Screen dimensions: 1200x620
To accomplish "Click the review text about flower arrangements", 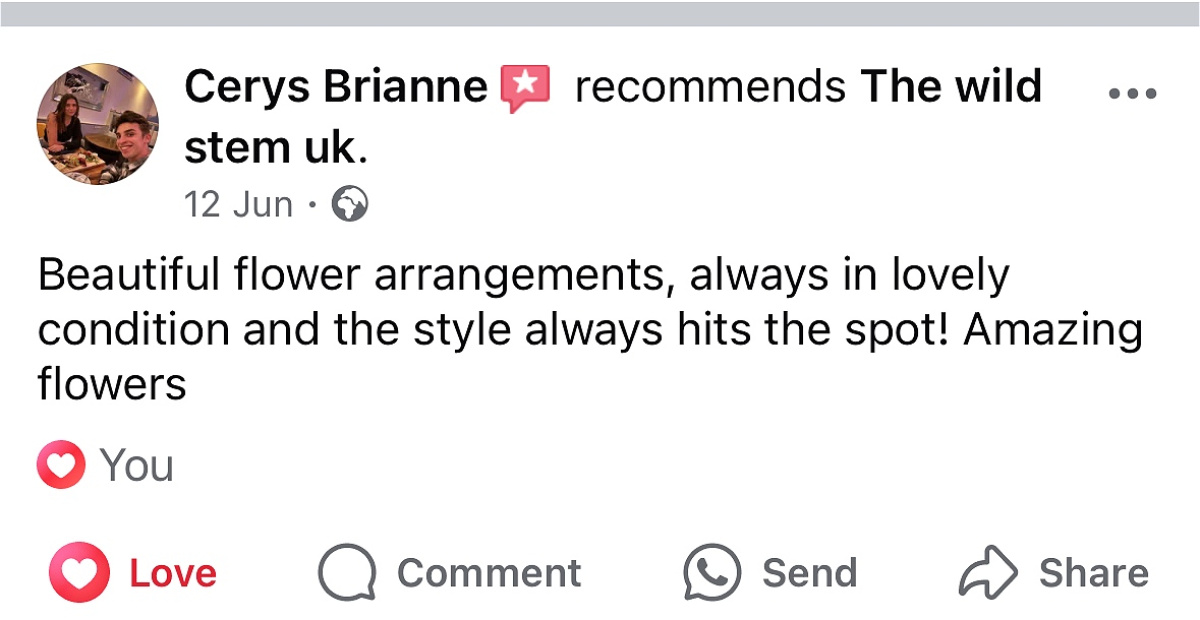I will [x=590, y=329].
